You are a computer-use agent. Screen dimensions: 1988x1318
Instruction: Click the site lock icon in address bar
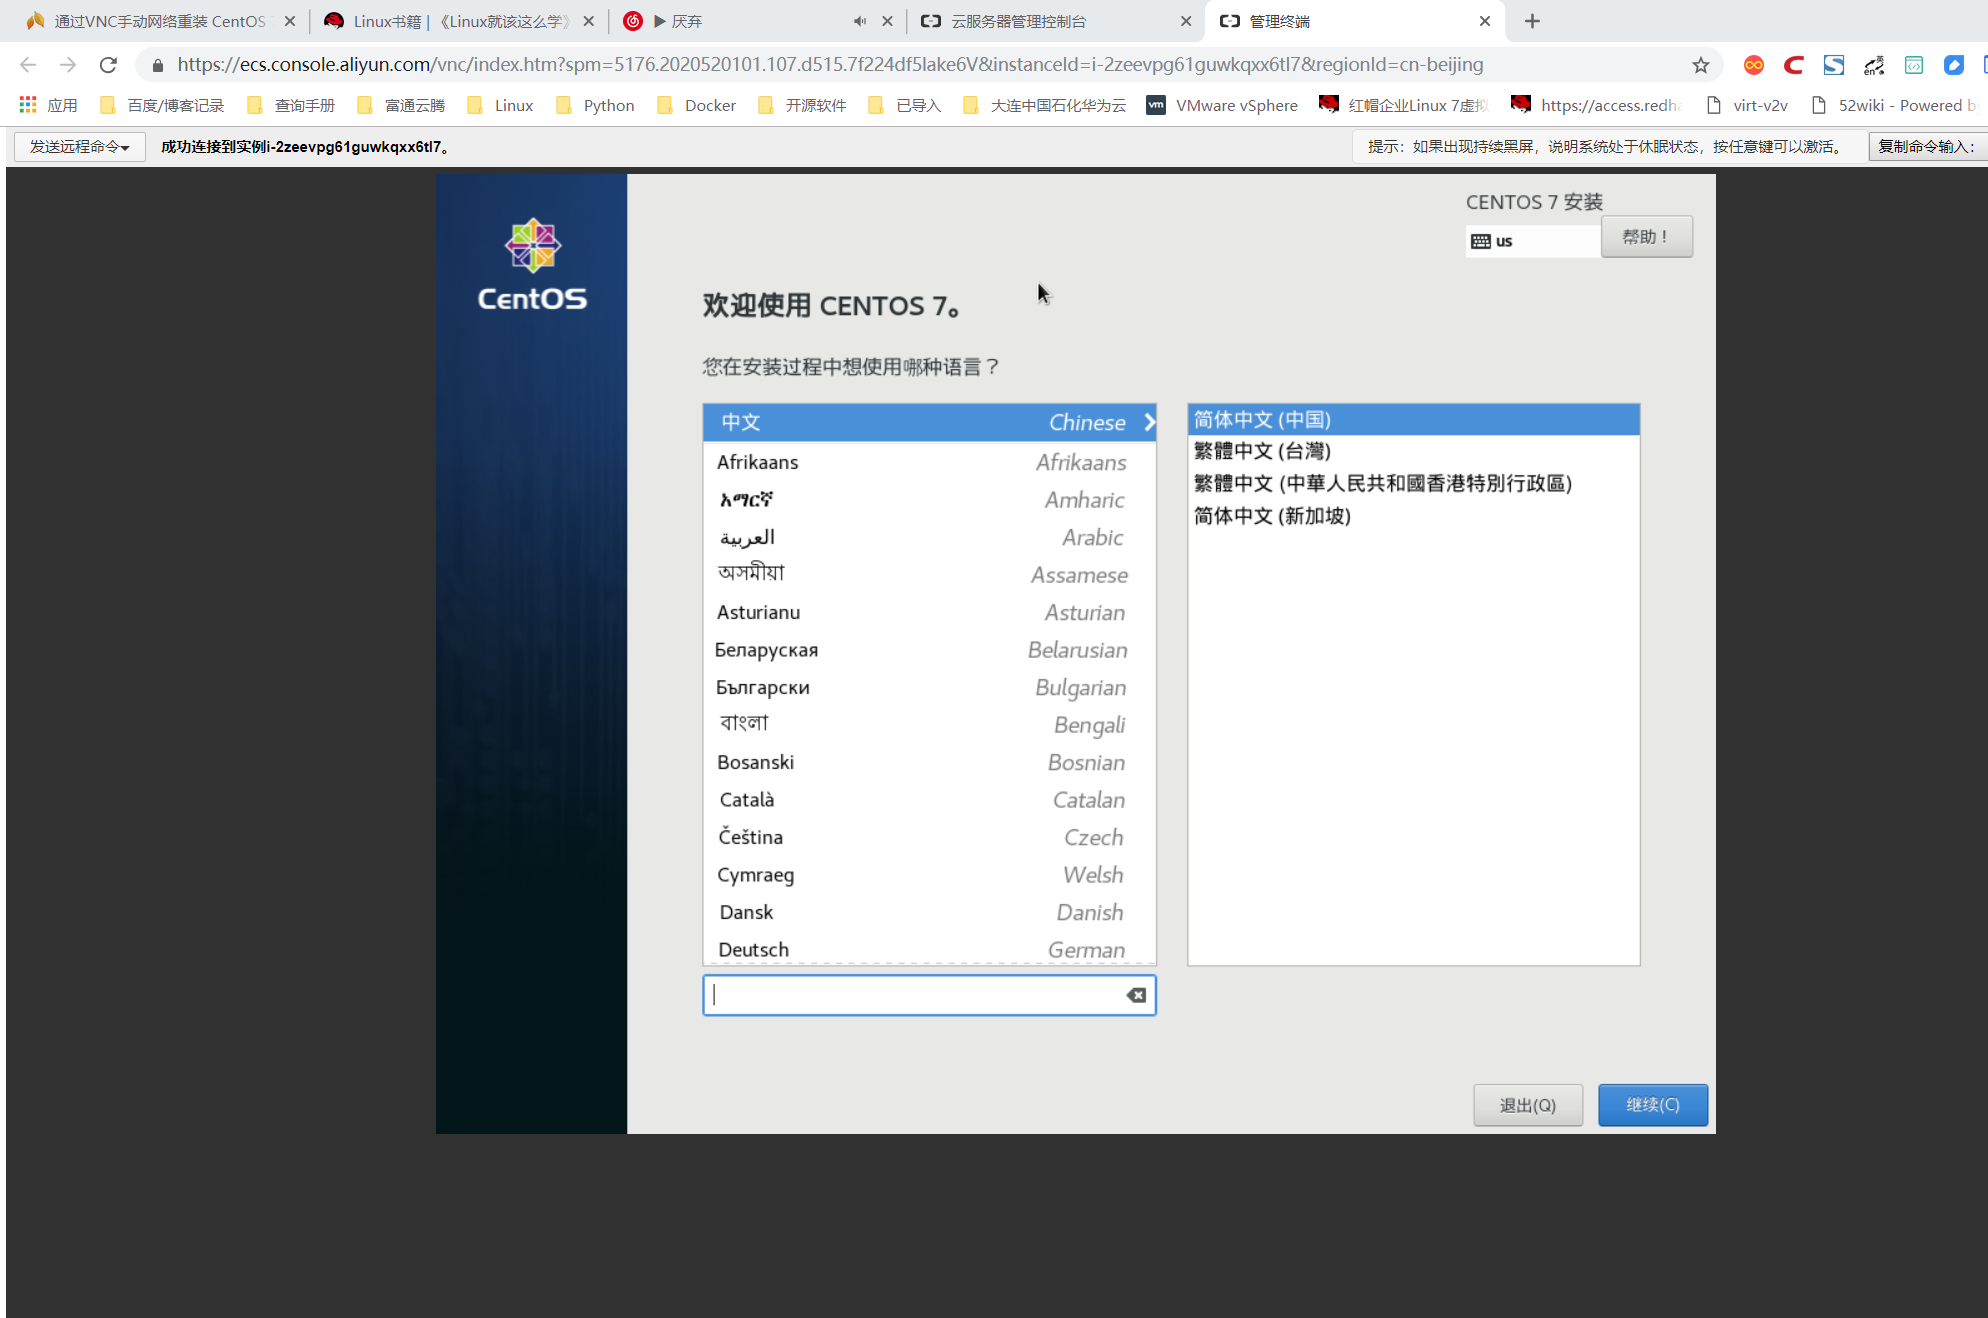pyautogui.click(x=157, y=65)
